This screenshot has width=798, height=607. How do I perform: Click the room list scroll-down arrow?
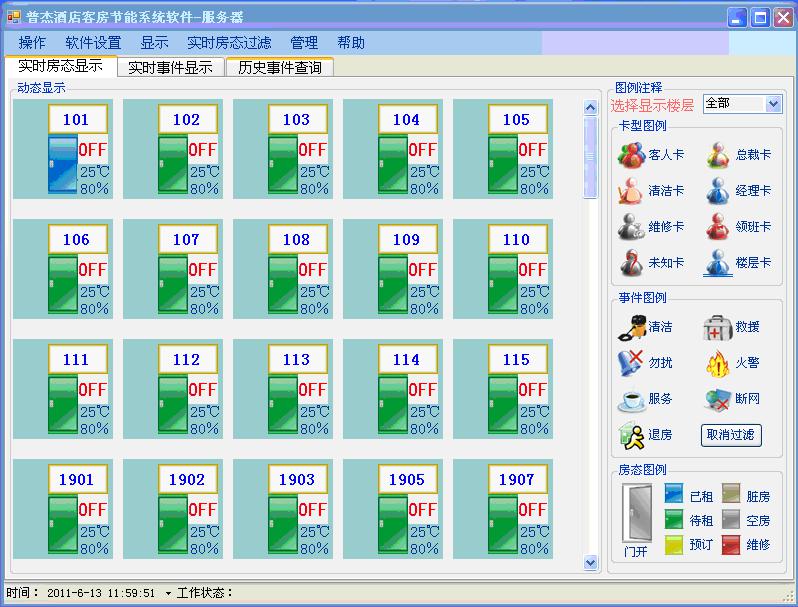590,563
